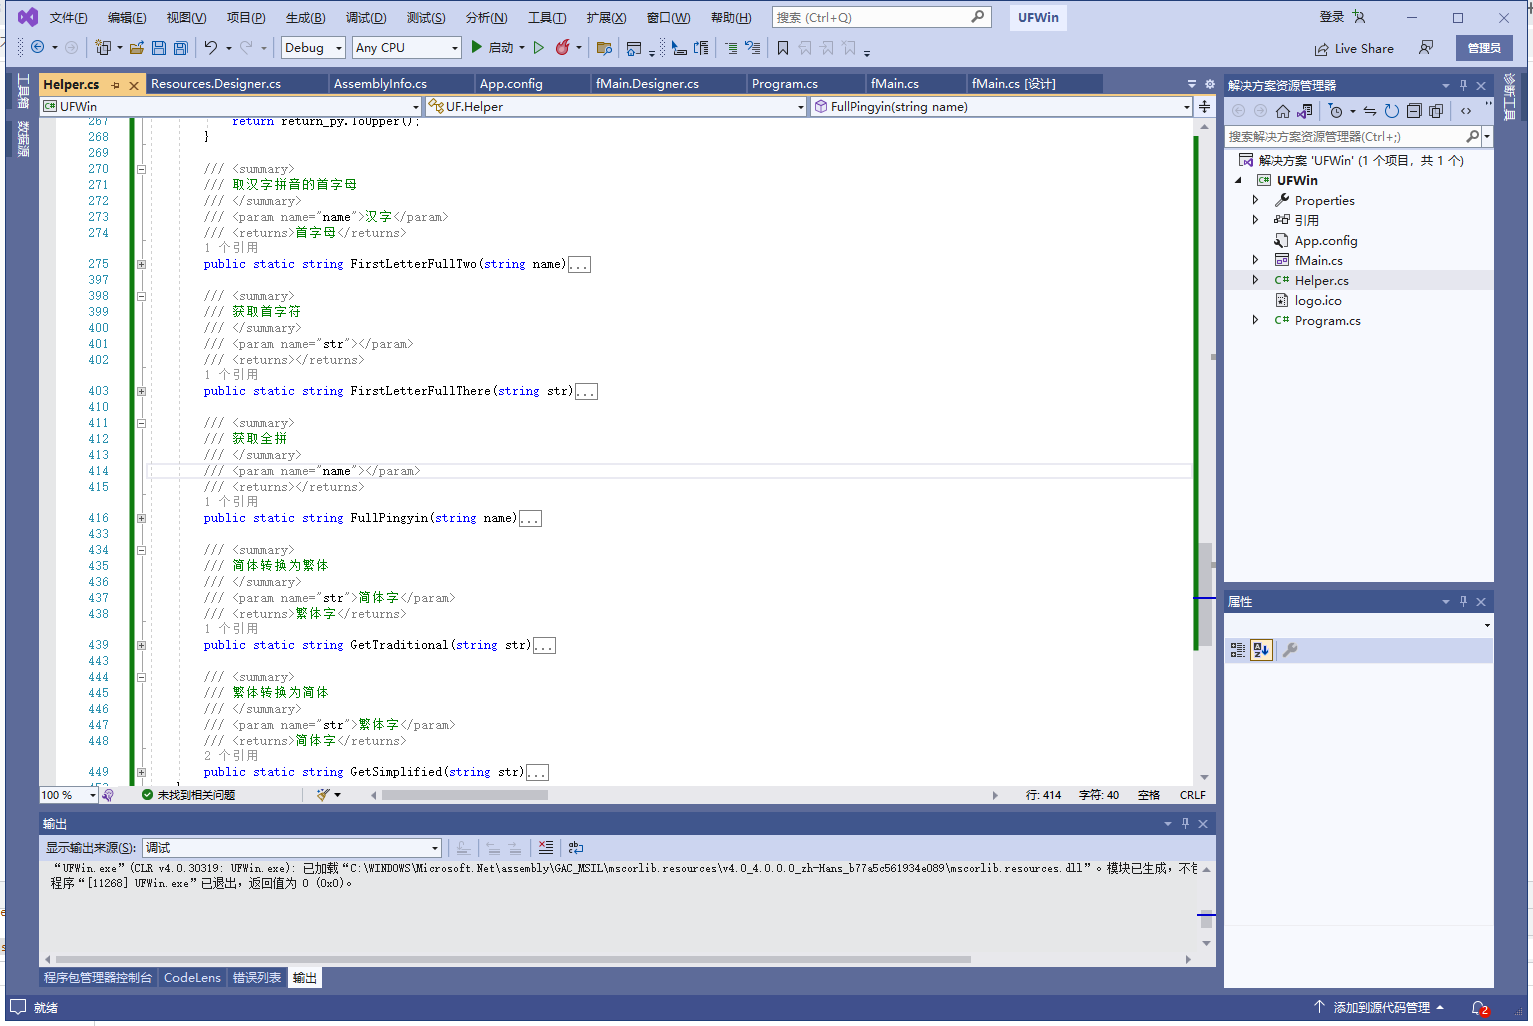Image resolution: width=1533 pixels, height=1026 pixels.
Task: Open the output source dropdown showing 调试
Action: pos(292,847)
